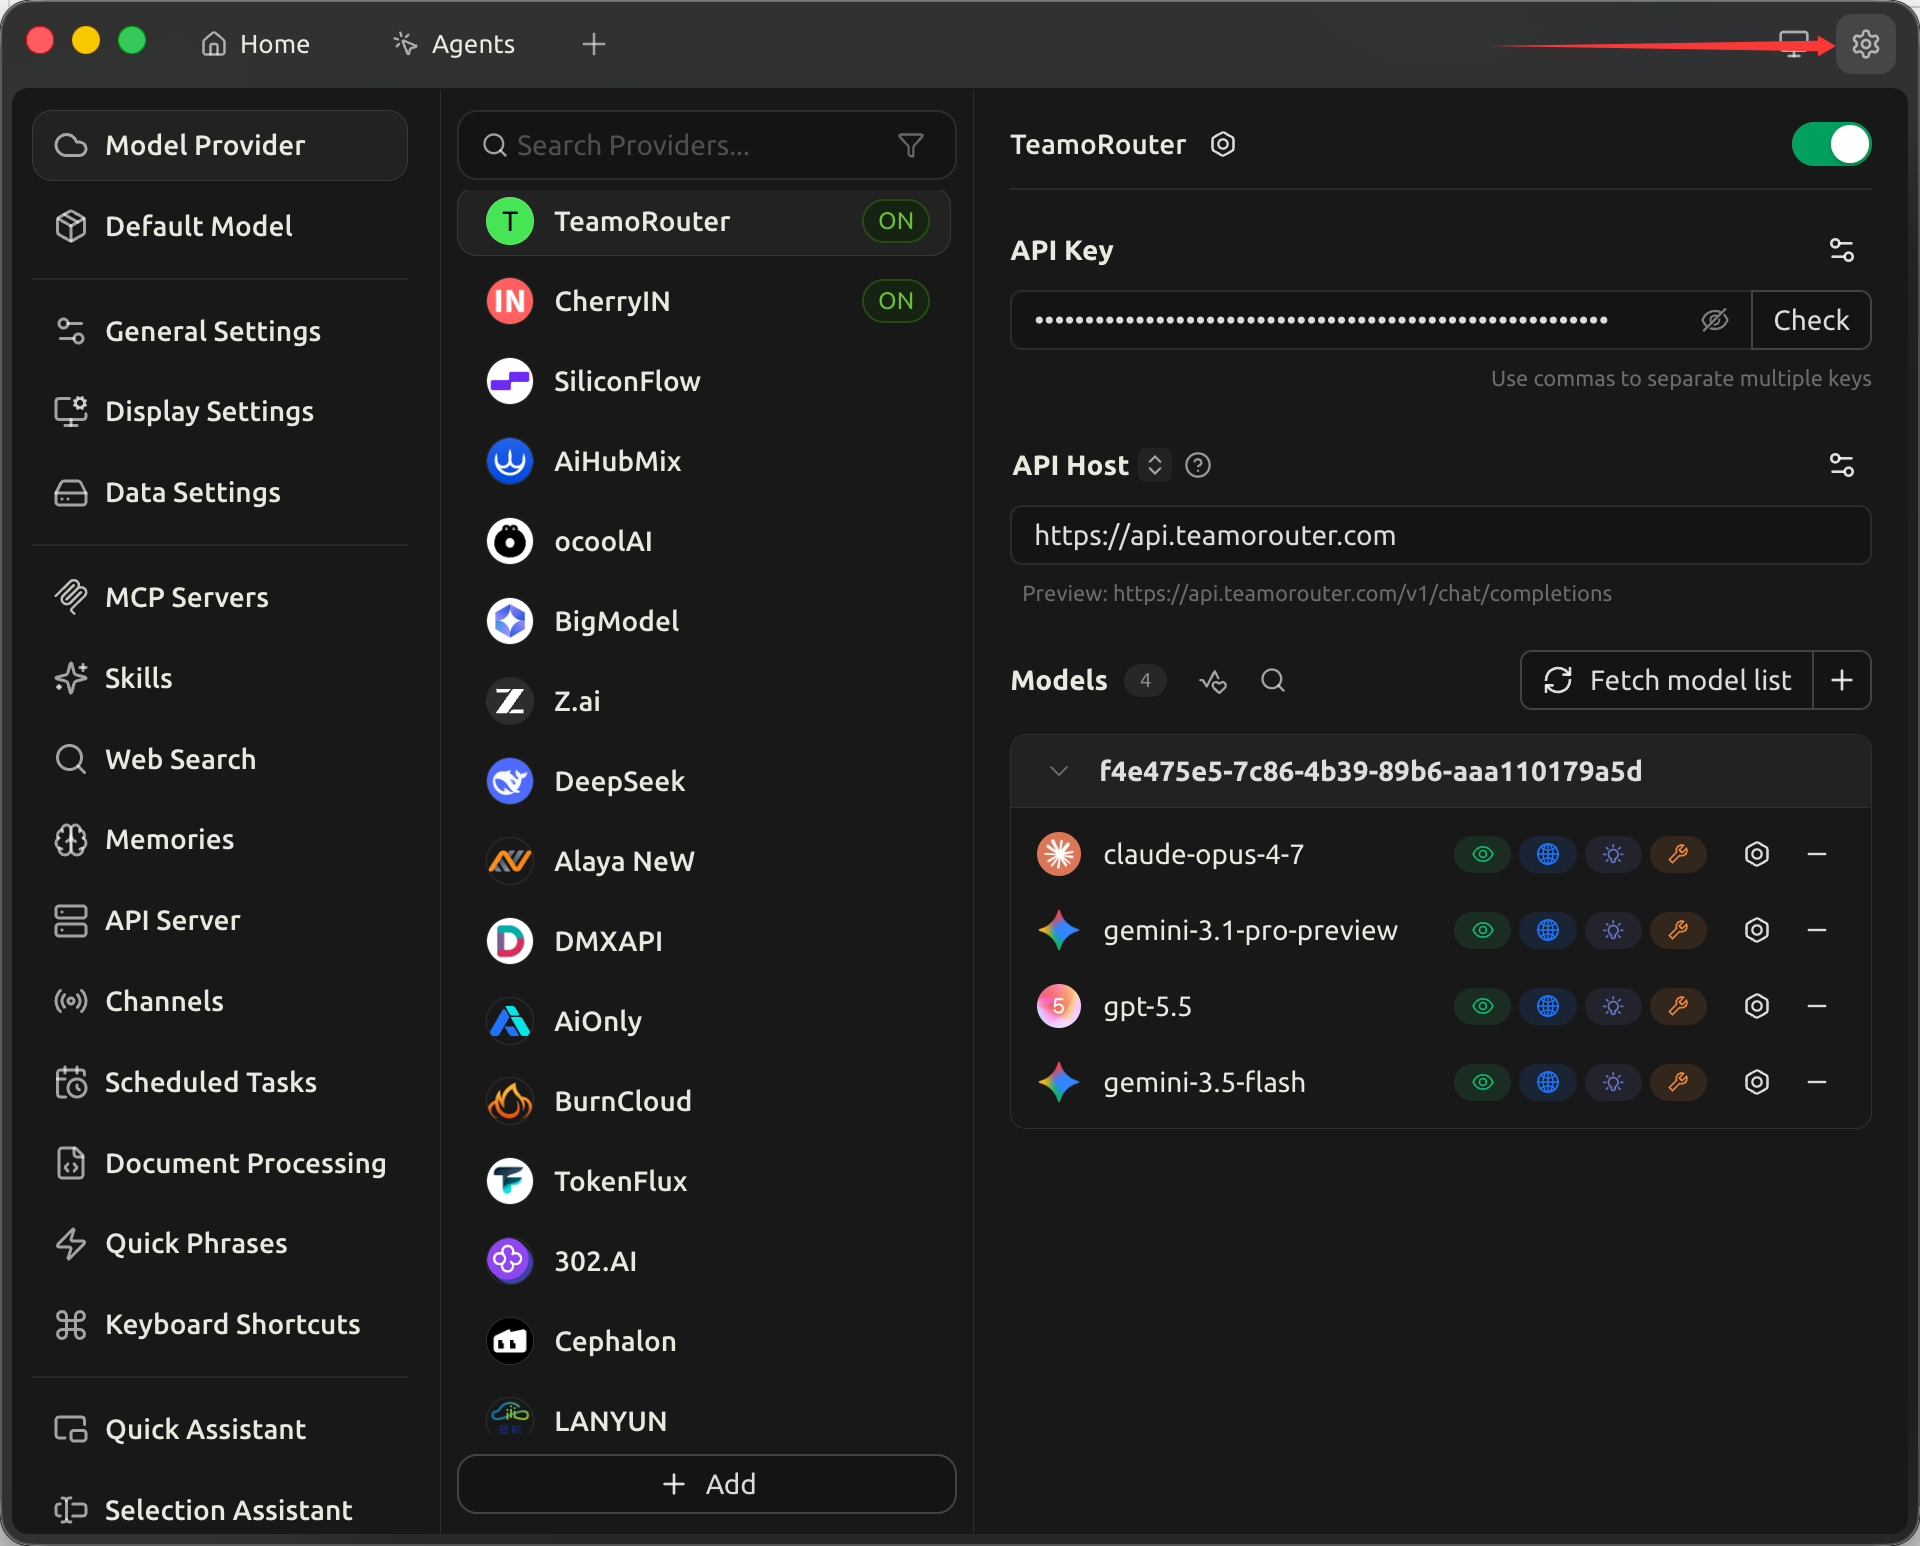The image size is (1920, 1546).
Task: Open API Key list settings icon
Action: coord(1841,250)
